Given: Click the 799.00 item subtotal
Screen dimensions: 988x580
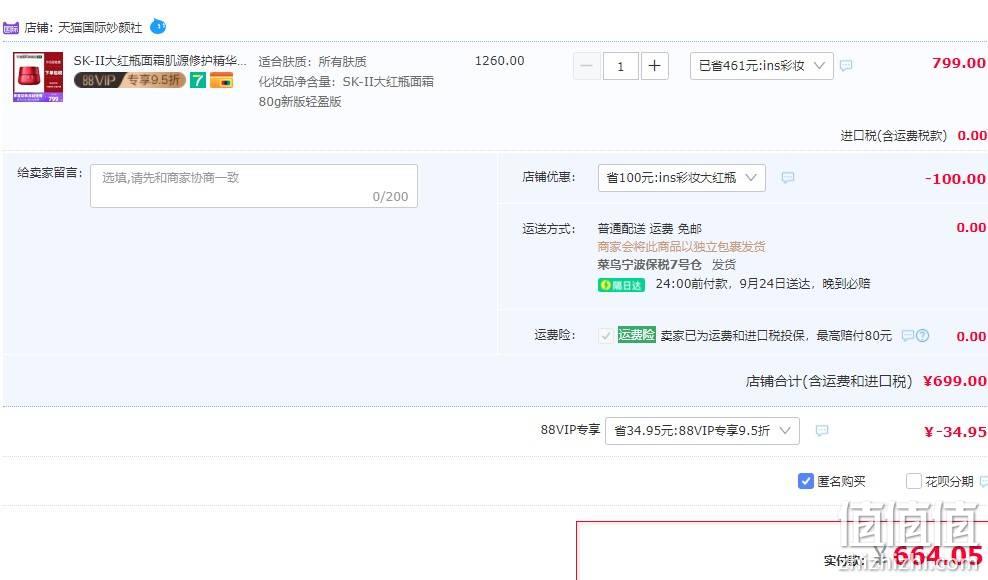Looking at the screenshot, I should [x=958, y=63].
